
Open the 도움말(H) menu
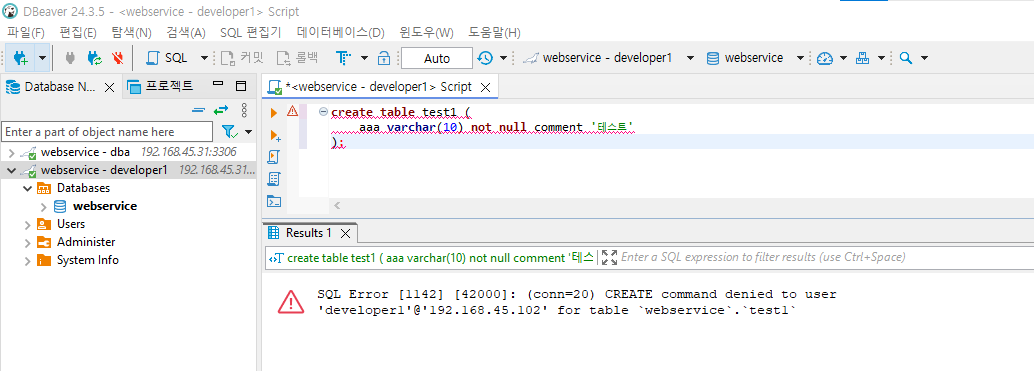coord(494,32)
